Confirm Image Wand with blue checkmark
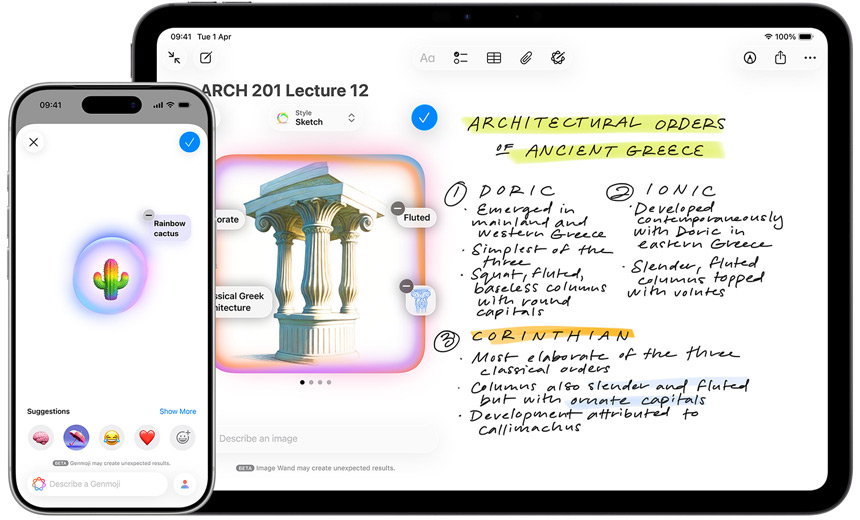Screen dimensions: 860x520 click(x=424, y=117)
